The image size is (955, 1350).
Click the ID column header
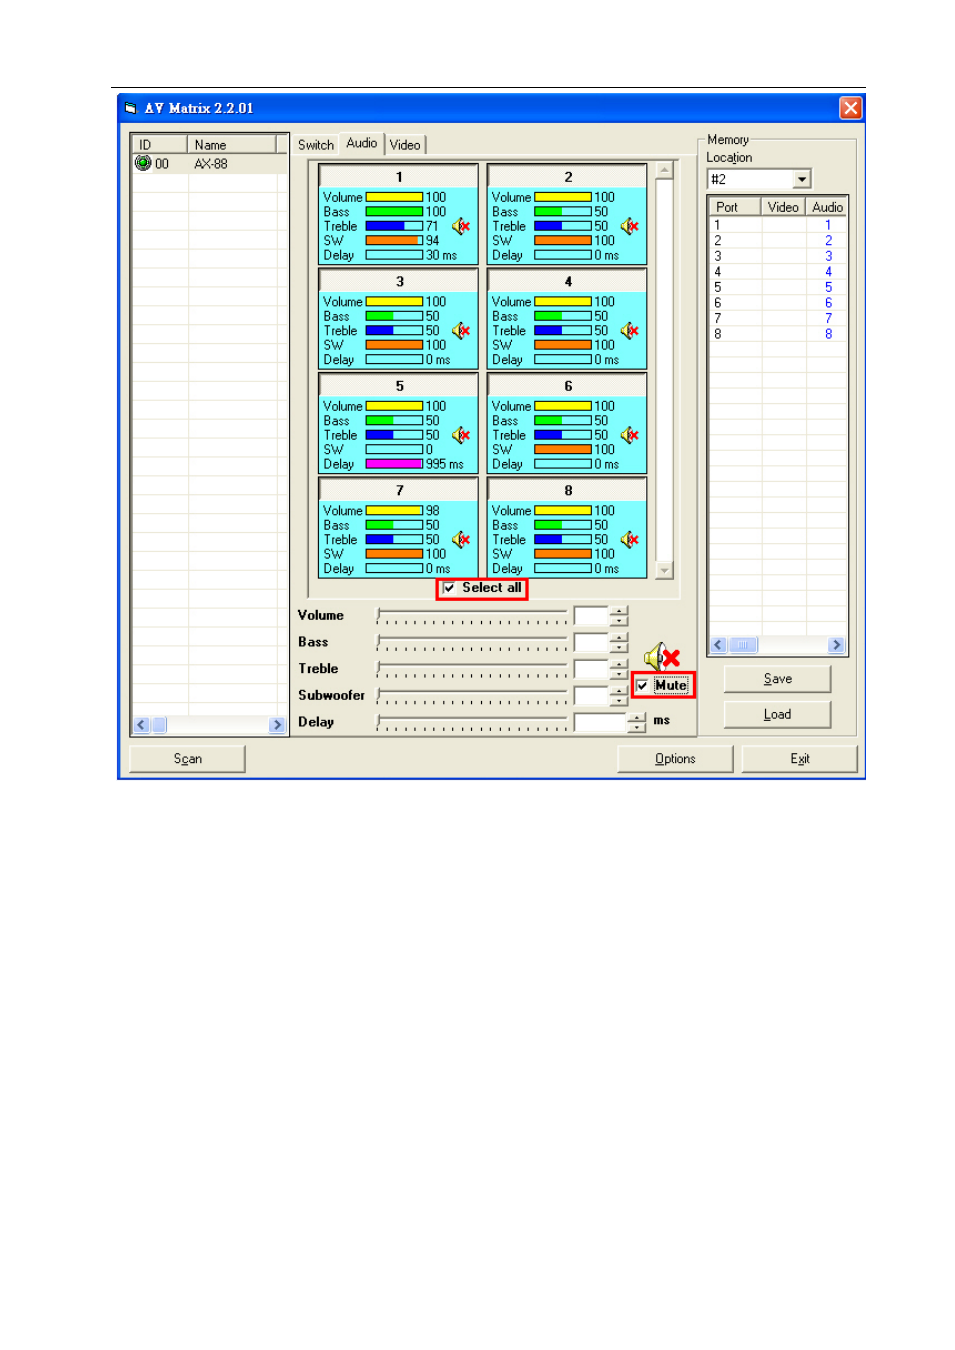[x=160, y=145]
